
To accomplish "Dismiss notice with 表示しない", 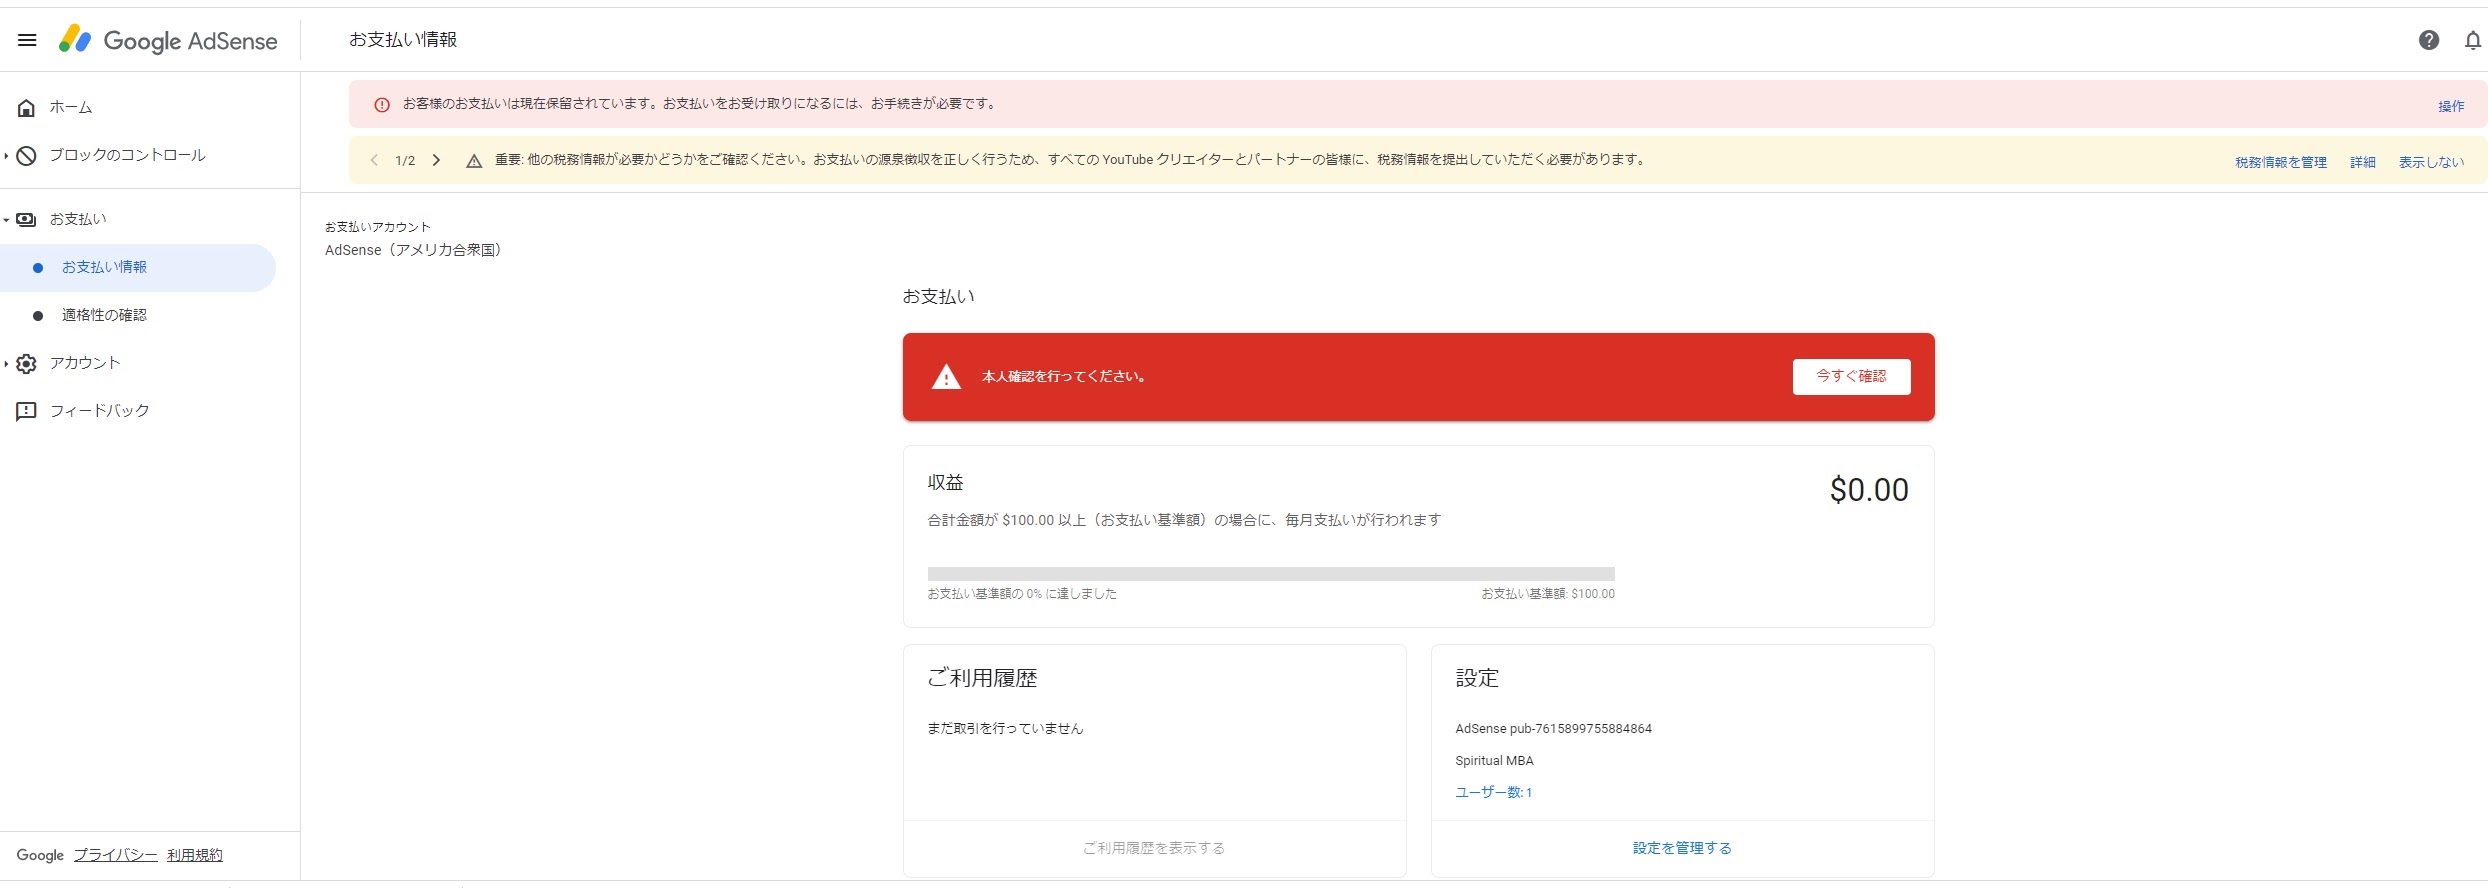I will [2431, 162].
